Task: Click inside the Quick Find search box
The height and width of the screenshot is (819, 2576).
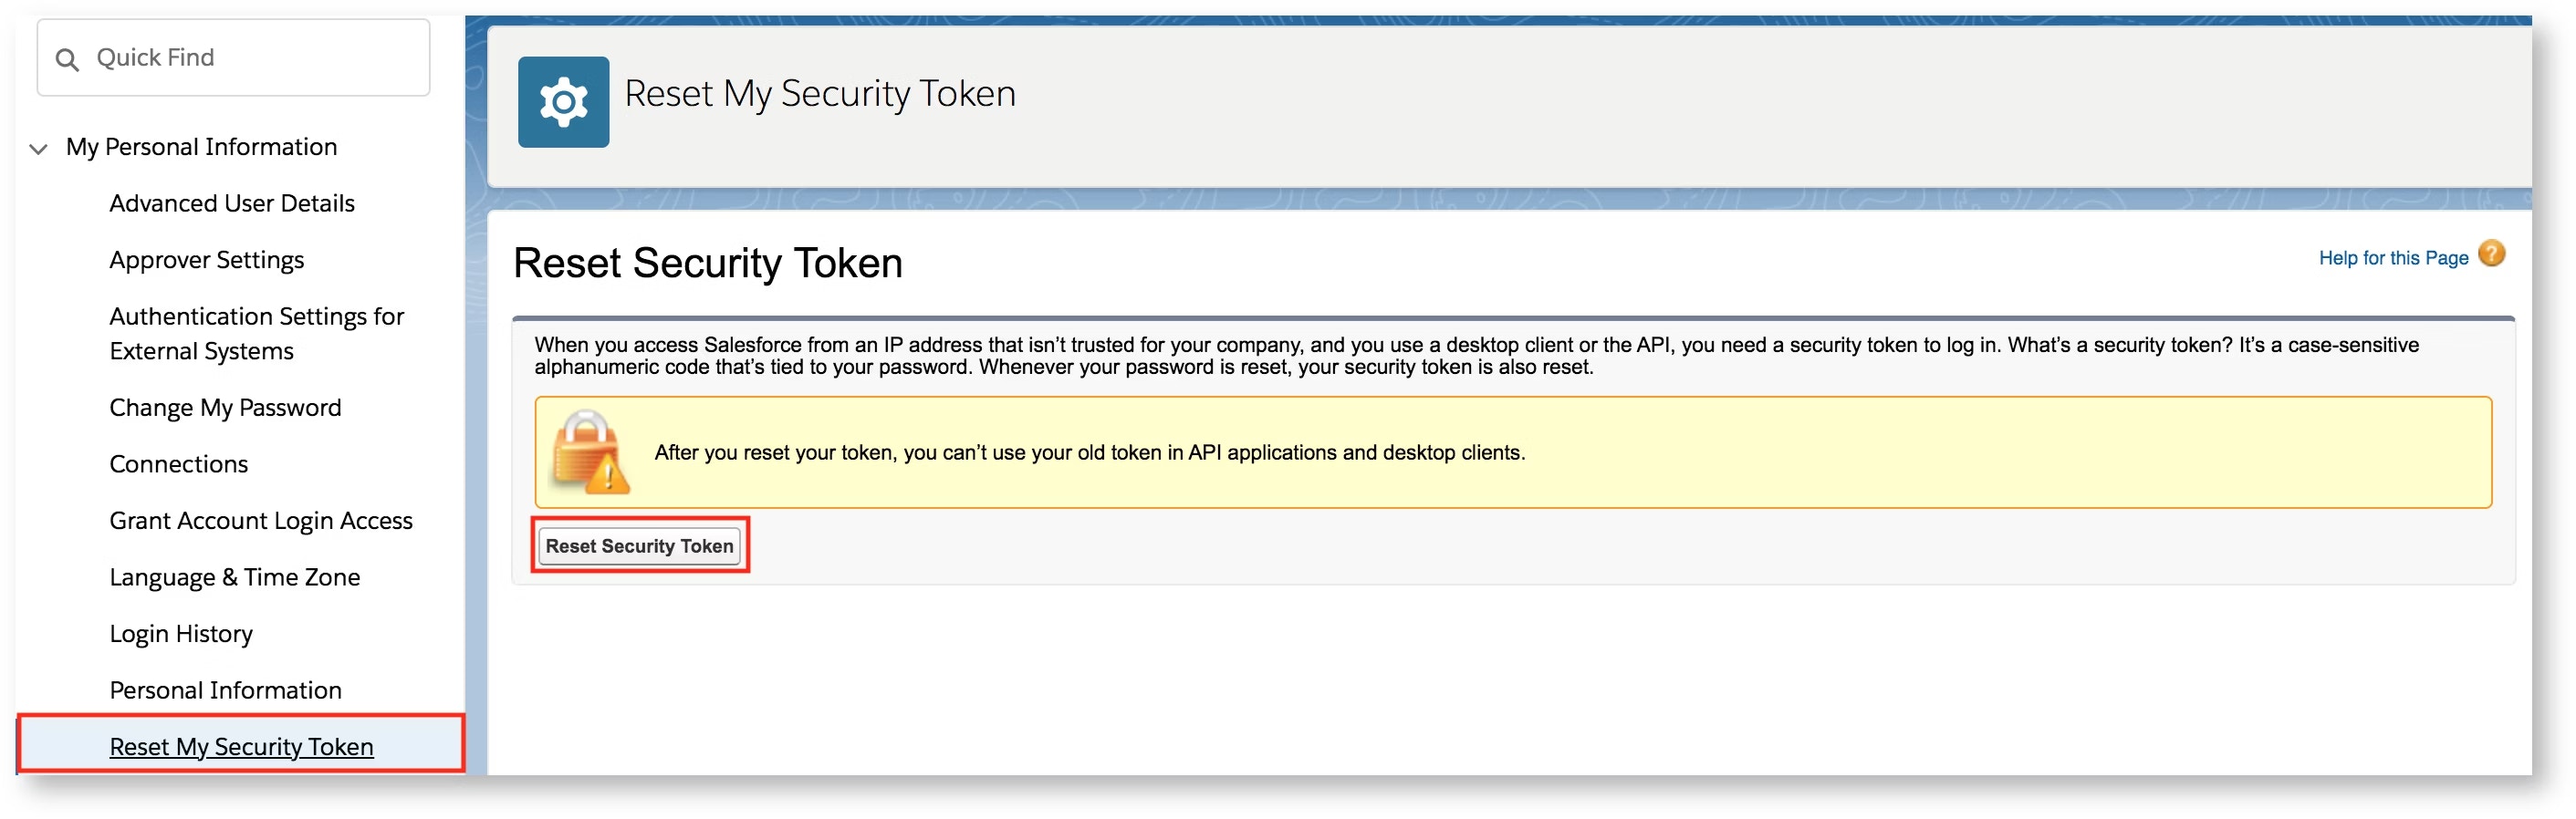Action: pos(230,58)
